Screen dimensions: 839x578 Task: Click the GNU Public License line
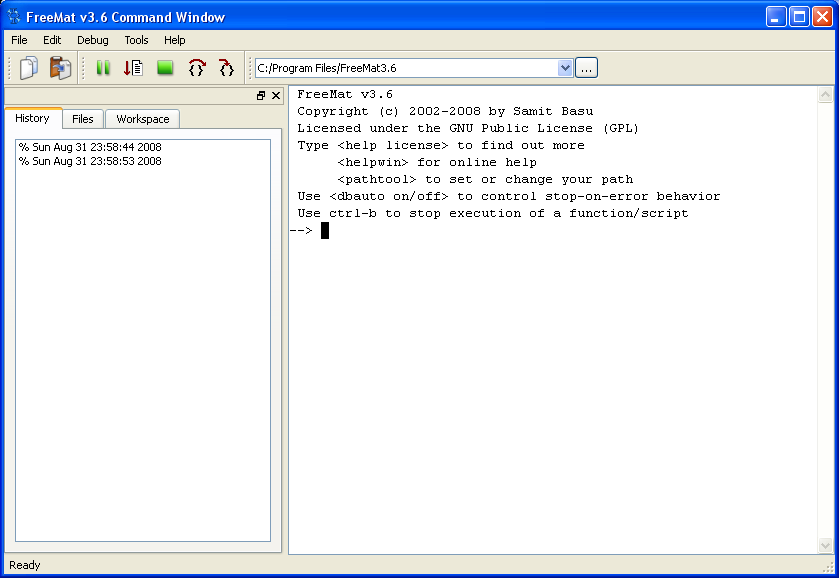click(468, 128)
